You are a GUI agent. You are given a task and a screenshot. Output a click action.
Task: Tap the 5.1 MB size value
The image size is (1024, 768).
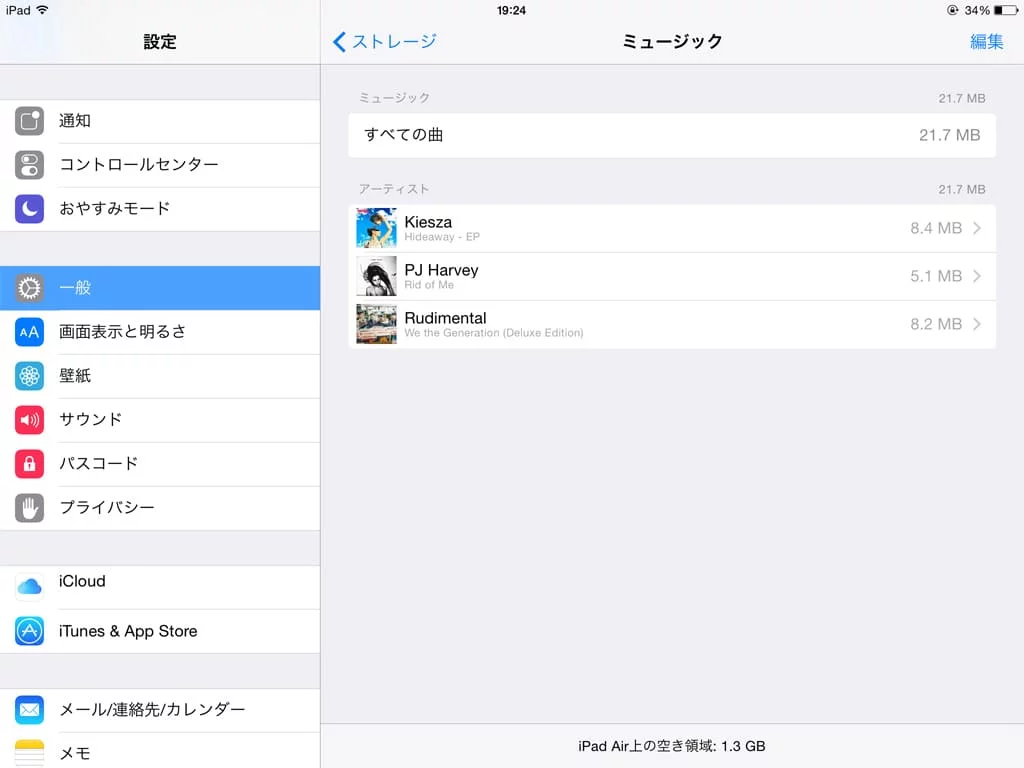(x=936, y=276)
